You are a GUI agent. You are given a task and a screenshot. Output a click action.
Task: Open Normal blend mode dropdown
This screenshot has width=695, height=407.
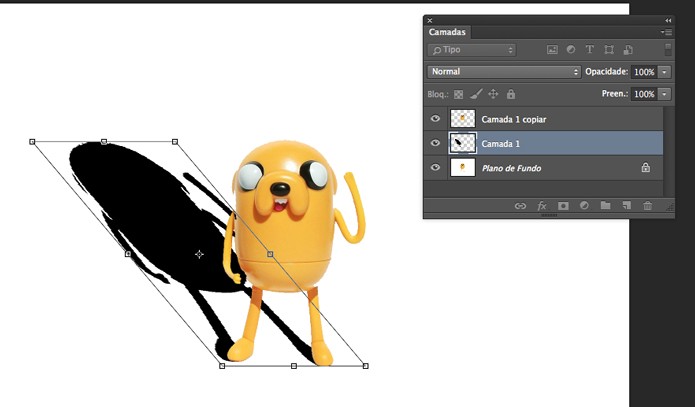(504, 72)
